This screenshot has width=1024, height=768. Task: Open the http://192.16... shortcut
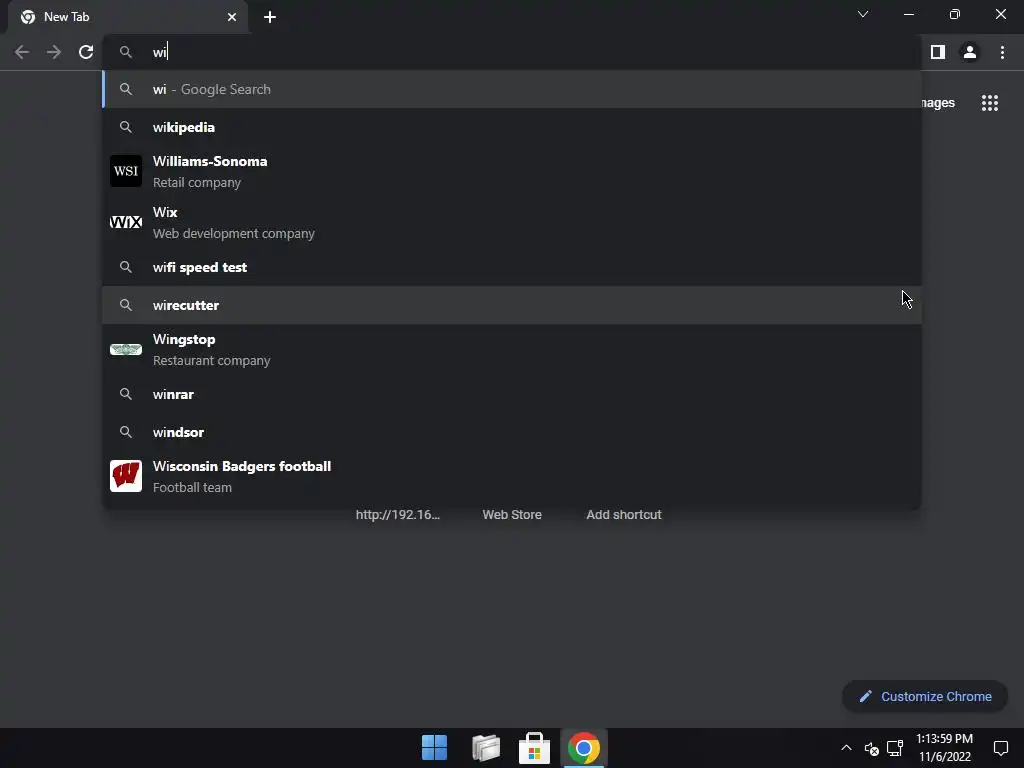click(398, 515)
